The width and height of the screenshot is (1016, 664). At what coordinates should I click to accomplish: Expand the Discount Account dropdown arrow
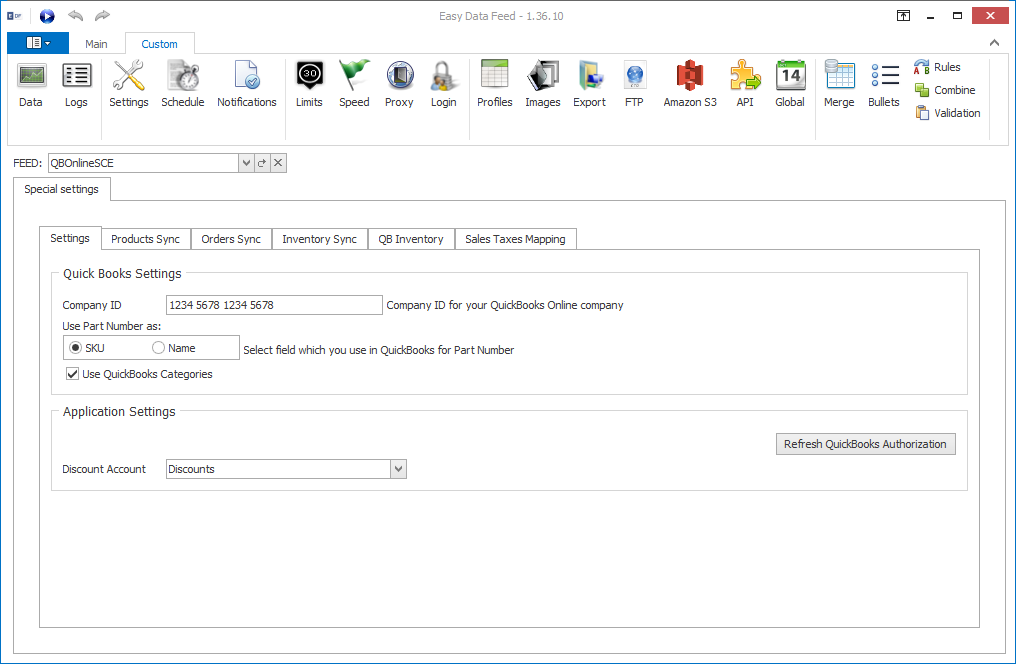click(398, 469)
